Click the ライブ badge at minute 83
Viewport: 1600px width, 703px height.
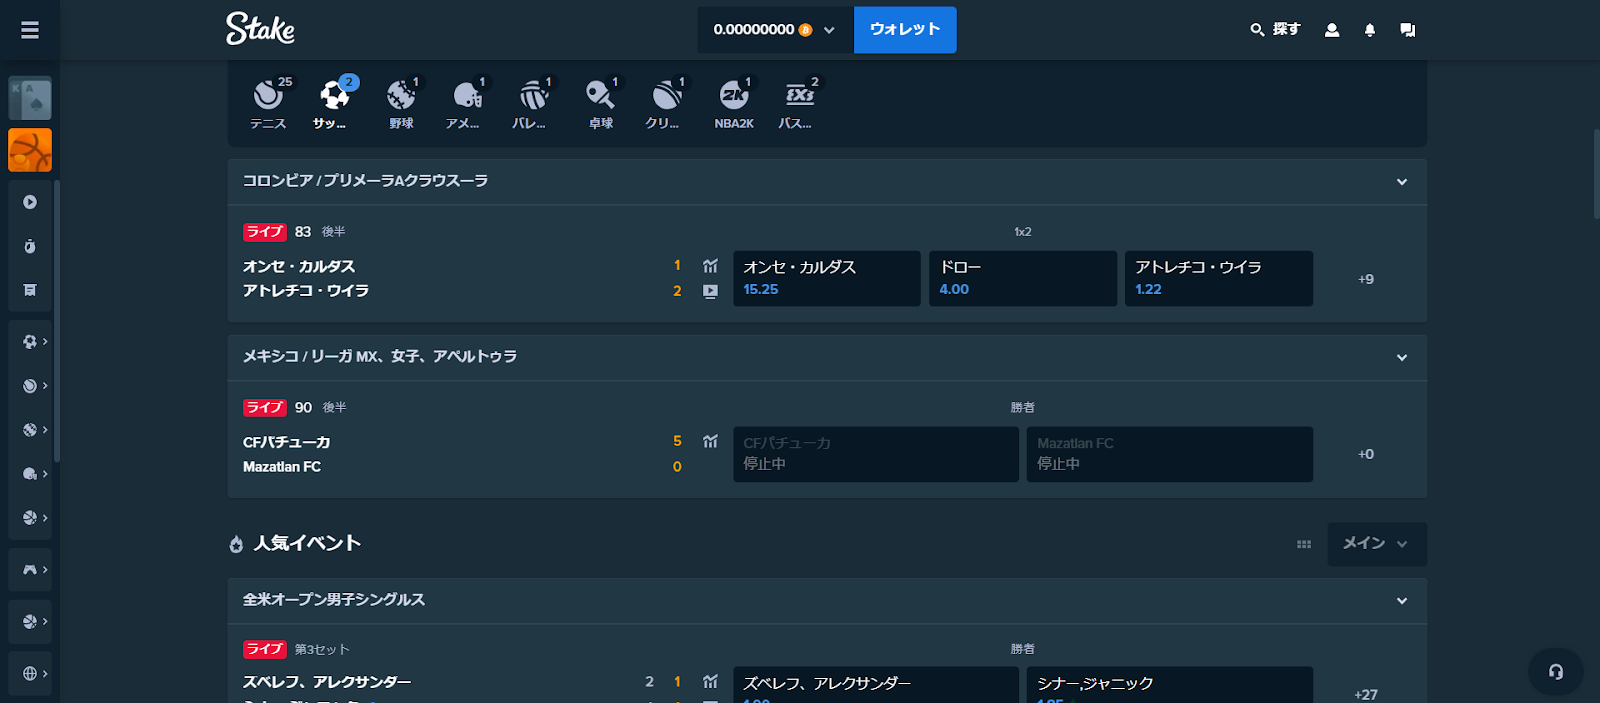pos(265,232)
